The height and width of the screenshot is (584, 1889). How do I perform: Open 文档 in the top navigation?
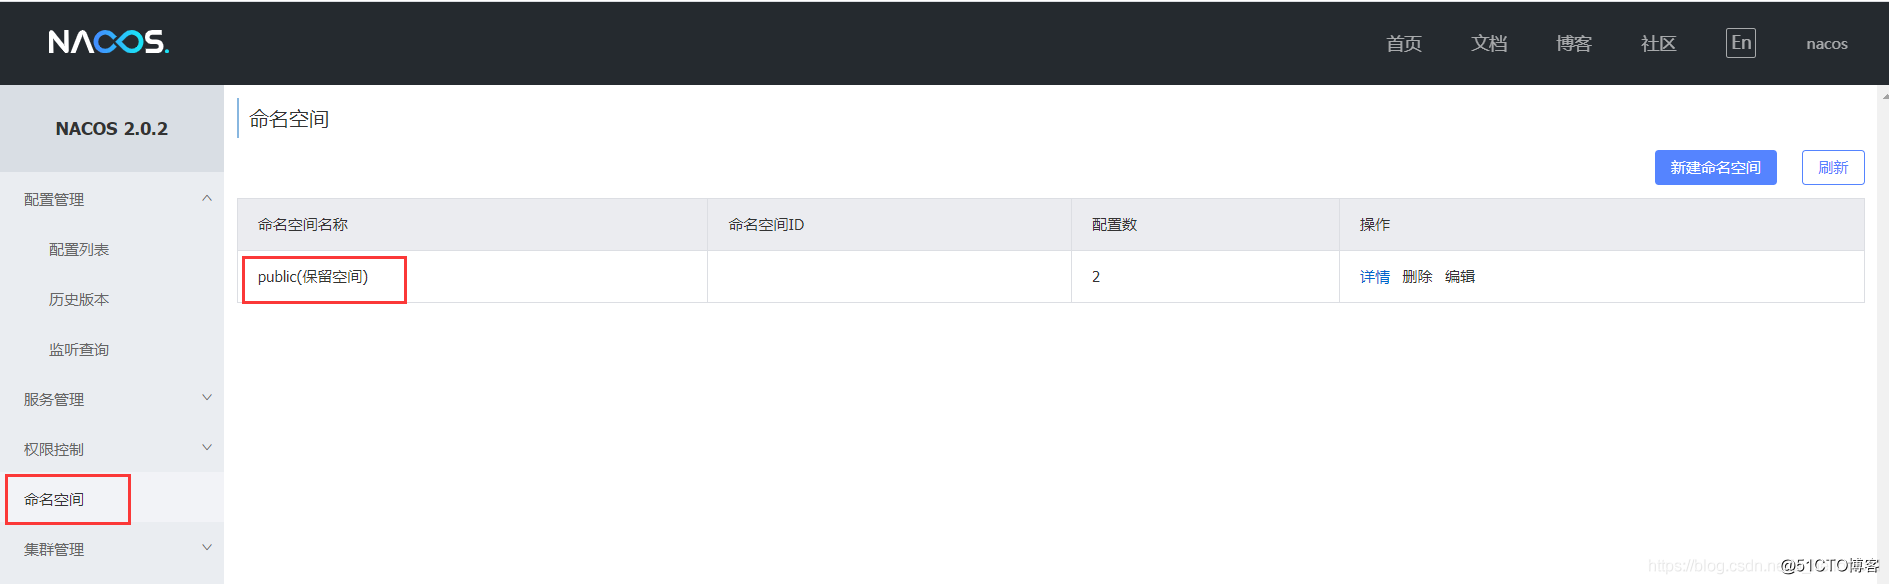click(x=1488, y=44)
